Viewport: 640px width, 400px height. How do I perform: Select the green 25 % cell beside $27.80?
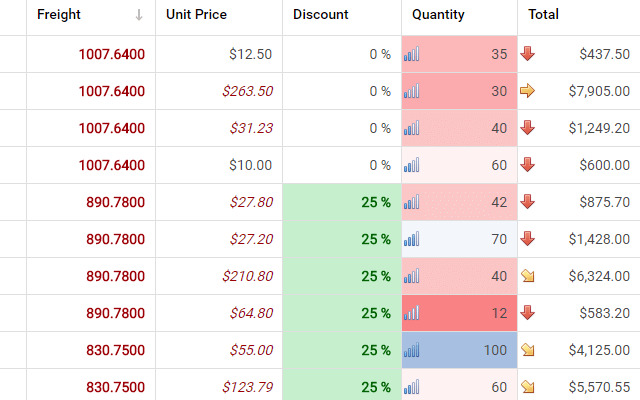coord(342,202)
